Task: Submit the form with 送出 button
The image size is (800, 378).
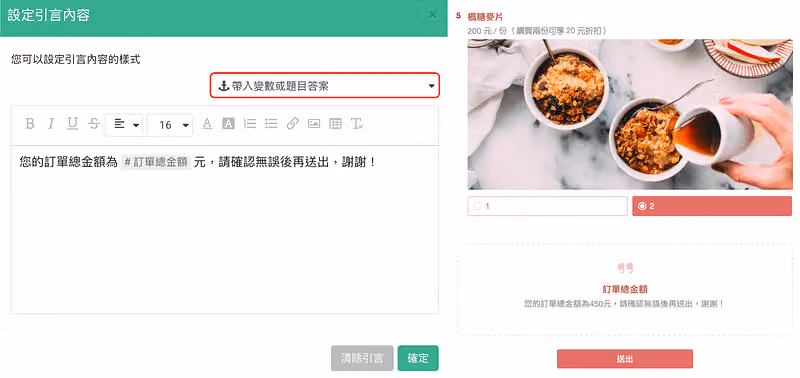Action: (x=624, y=359)
